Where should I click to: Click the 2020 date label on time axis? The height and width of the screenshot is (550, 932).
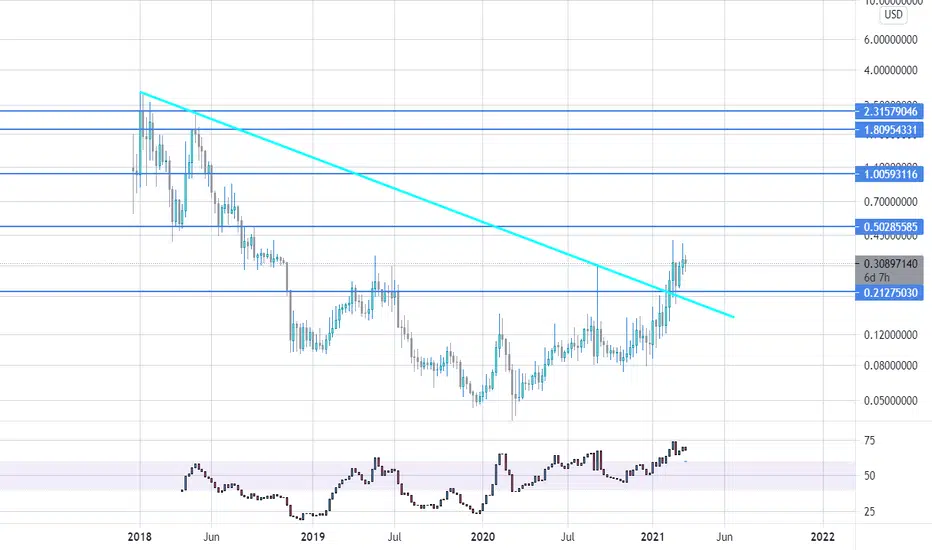coord(483,537)
